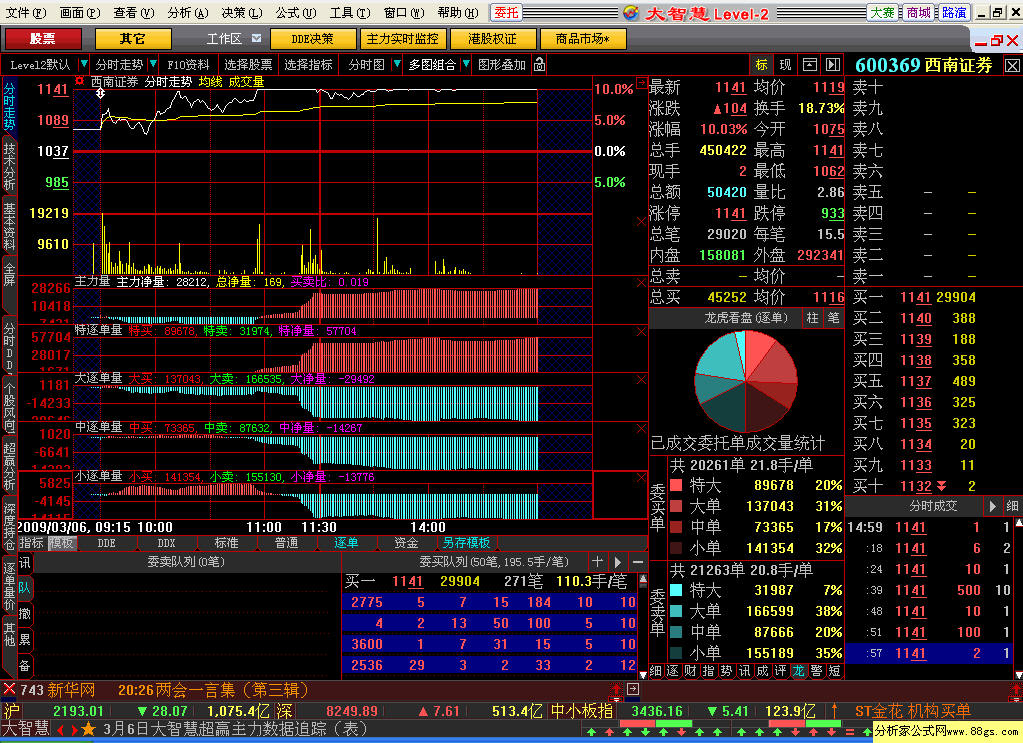The height and width of the screenshot is (743, 1023).
Task: Switch to the 逐单 template tab
Action: tap(346, 543)
